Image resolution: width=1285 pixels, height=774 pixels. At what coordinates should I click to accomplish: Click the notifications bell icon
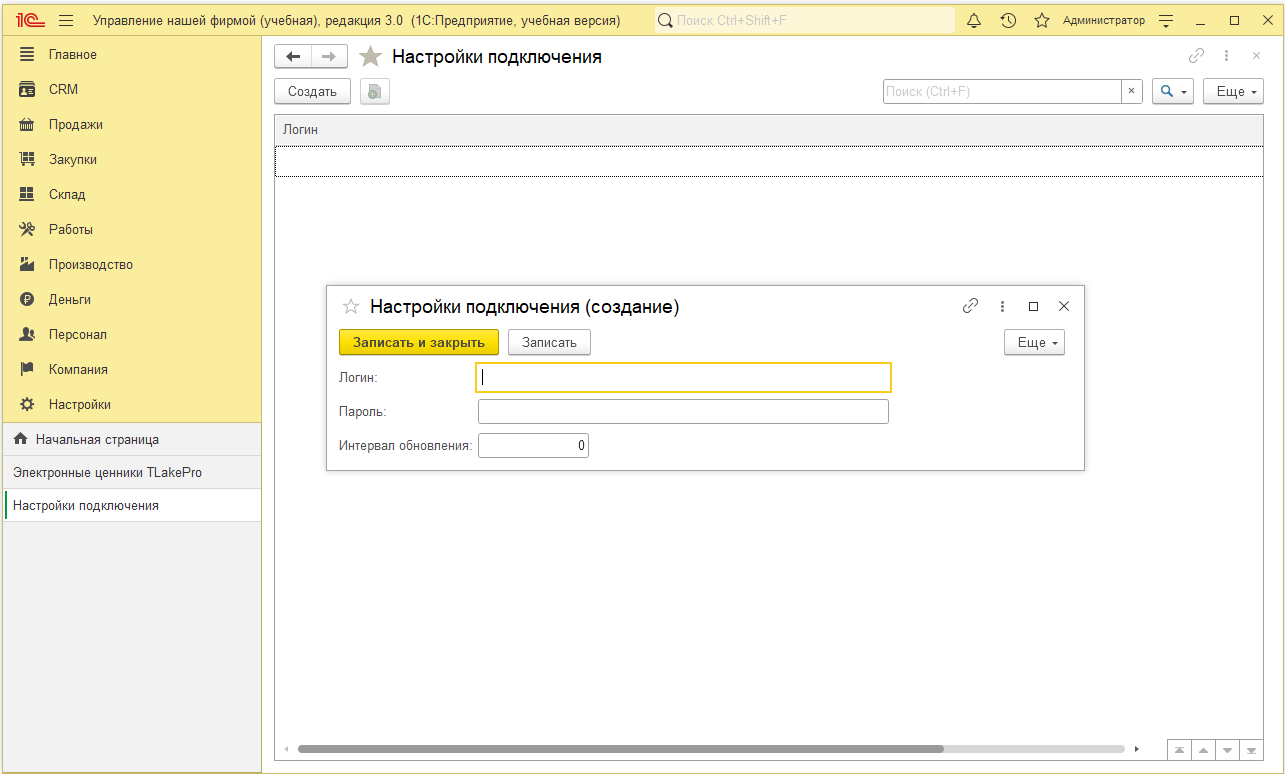pyautogui.click(x=974, y=20)
